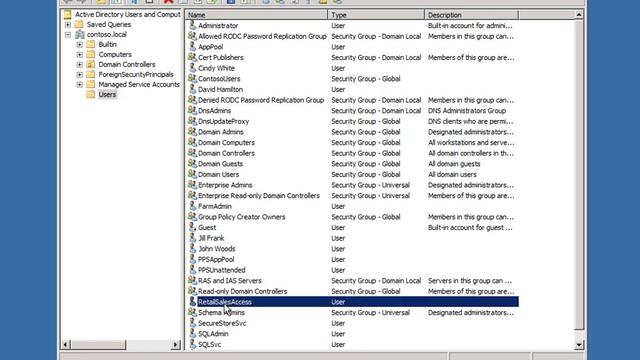This screenshot has height=360, width=640.
Task: Click the John Woods user icon
Action: tap(192, 248)
